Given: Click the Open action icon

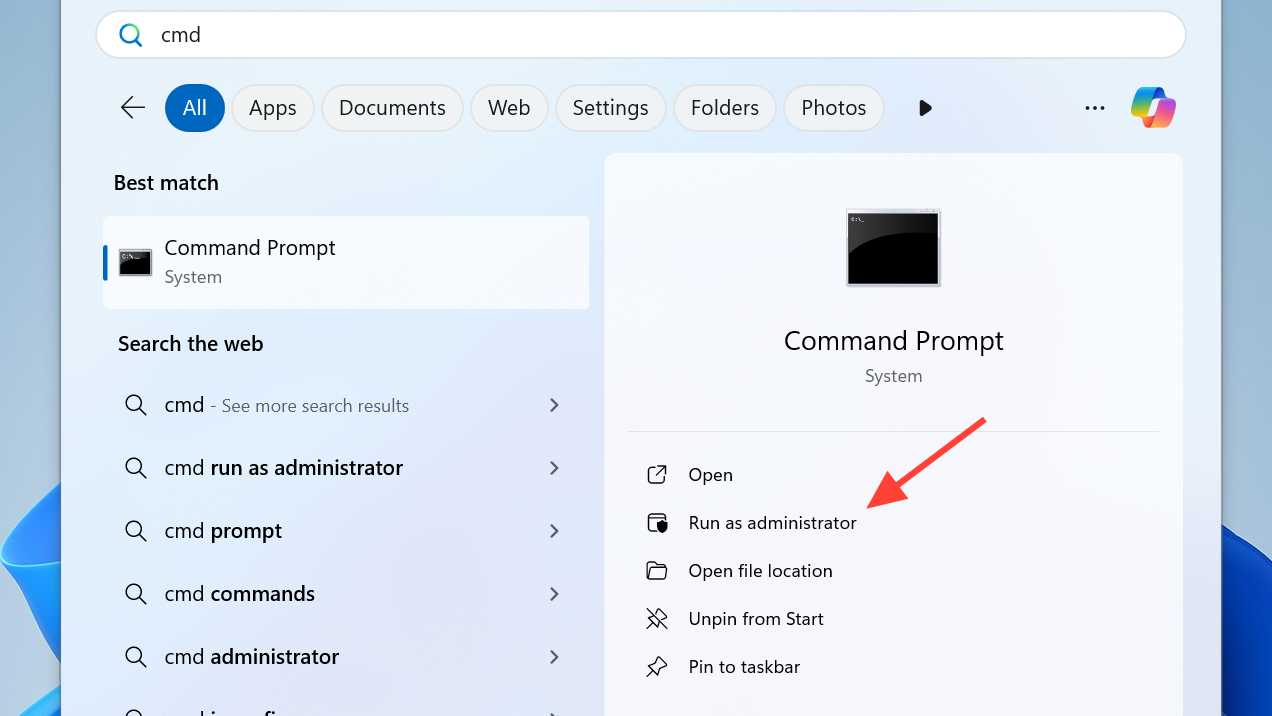Looking at the screenshot, I should point(657,475).
